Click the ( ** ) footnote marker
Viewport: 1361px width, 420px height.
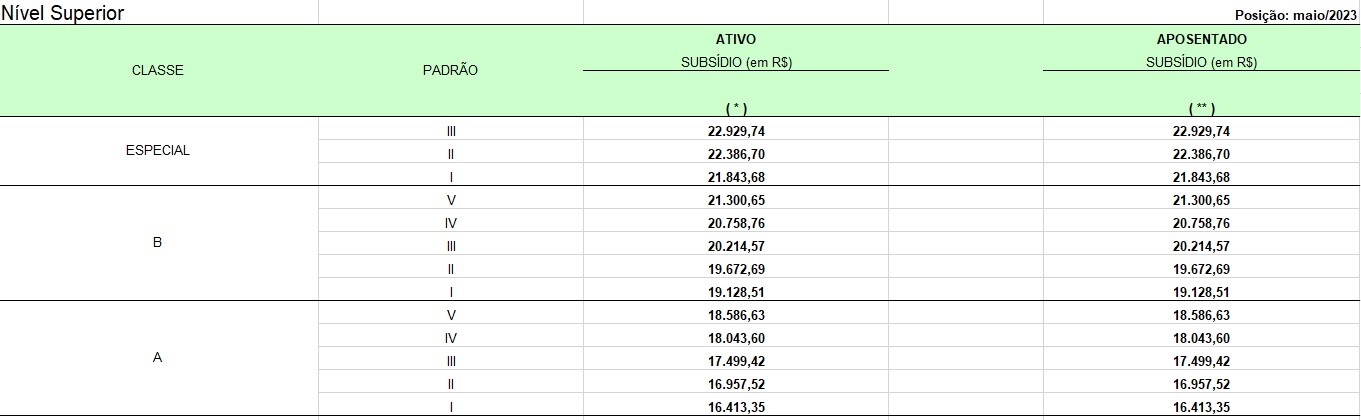click(x=1201, y=108)
